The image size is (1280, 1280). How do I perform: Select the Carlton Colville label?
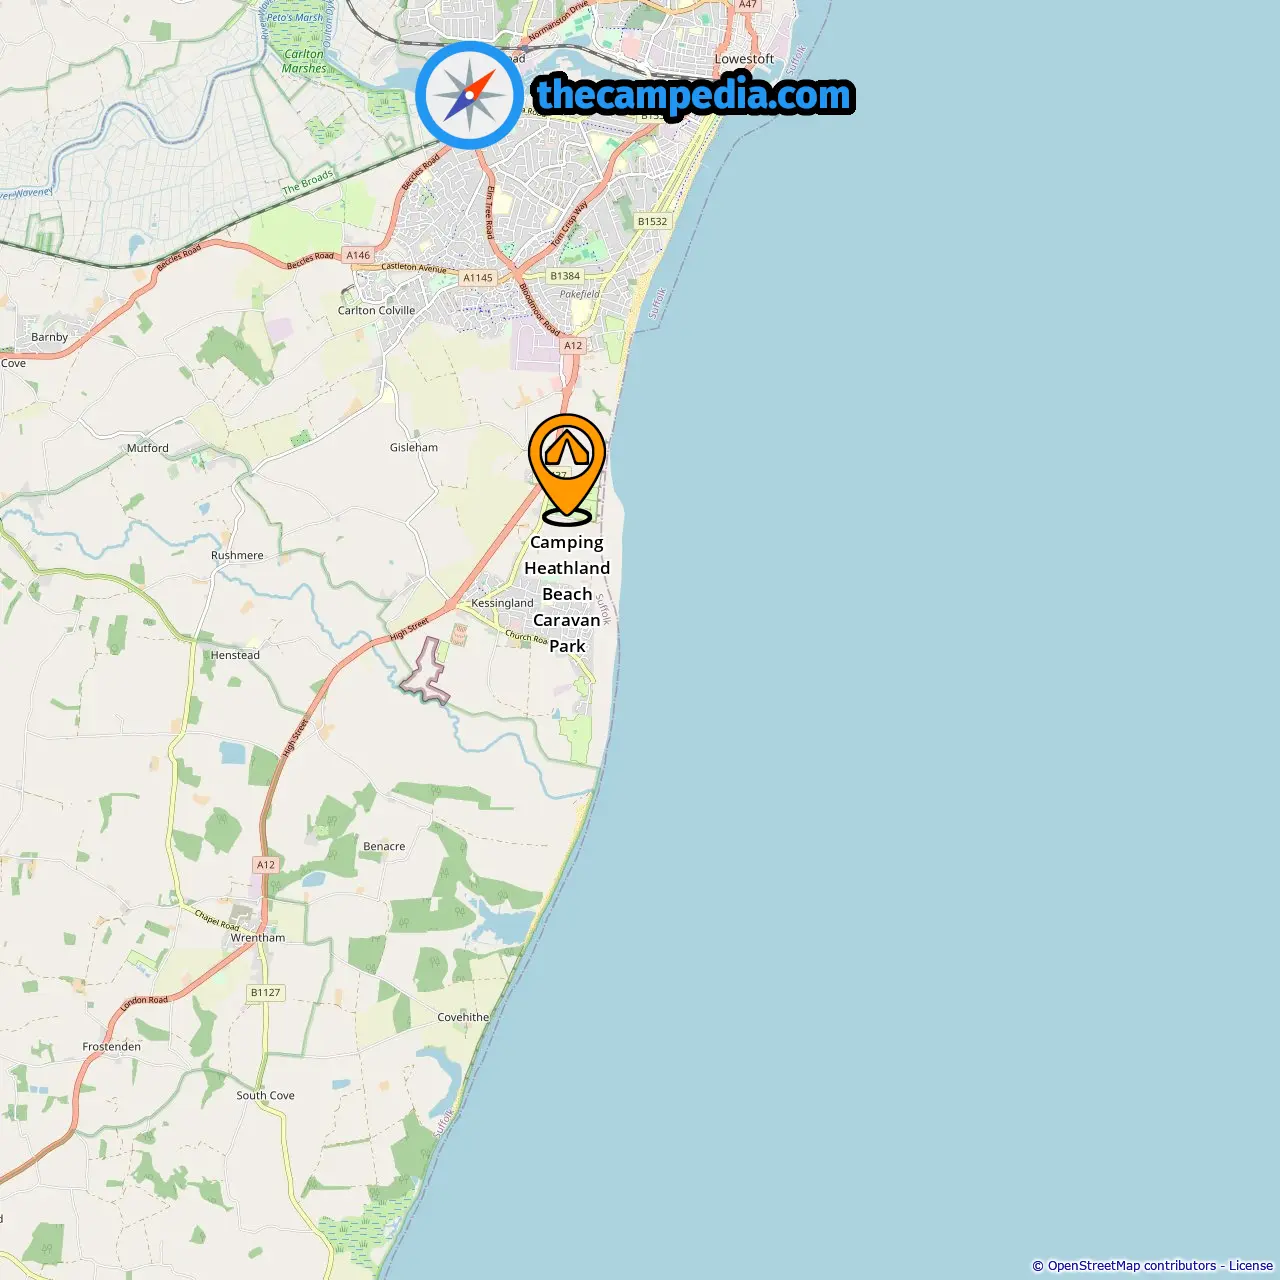[376, 310]
